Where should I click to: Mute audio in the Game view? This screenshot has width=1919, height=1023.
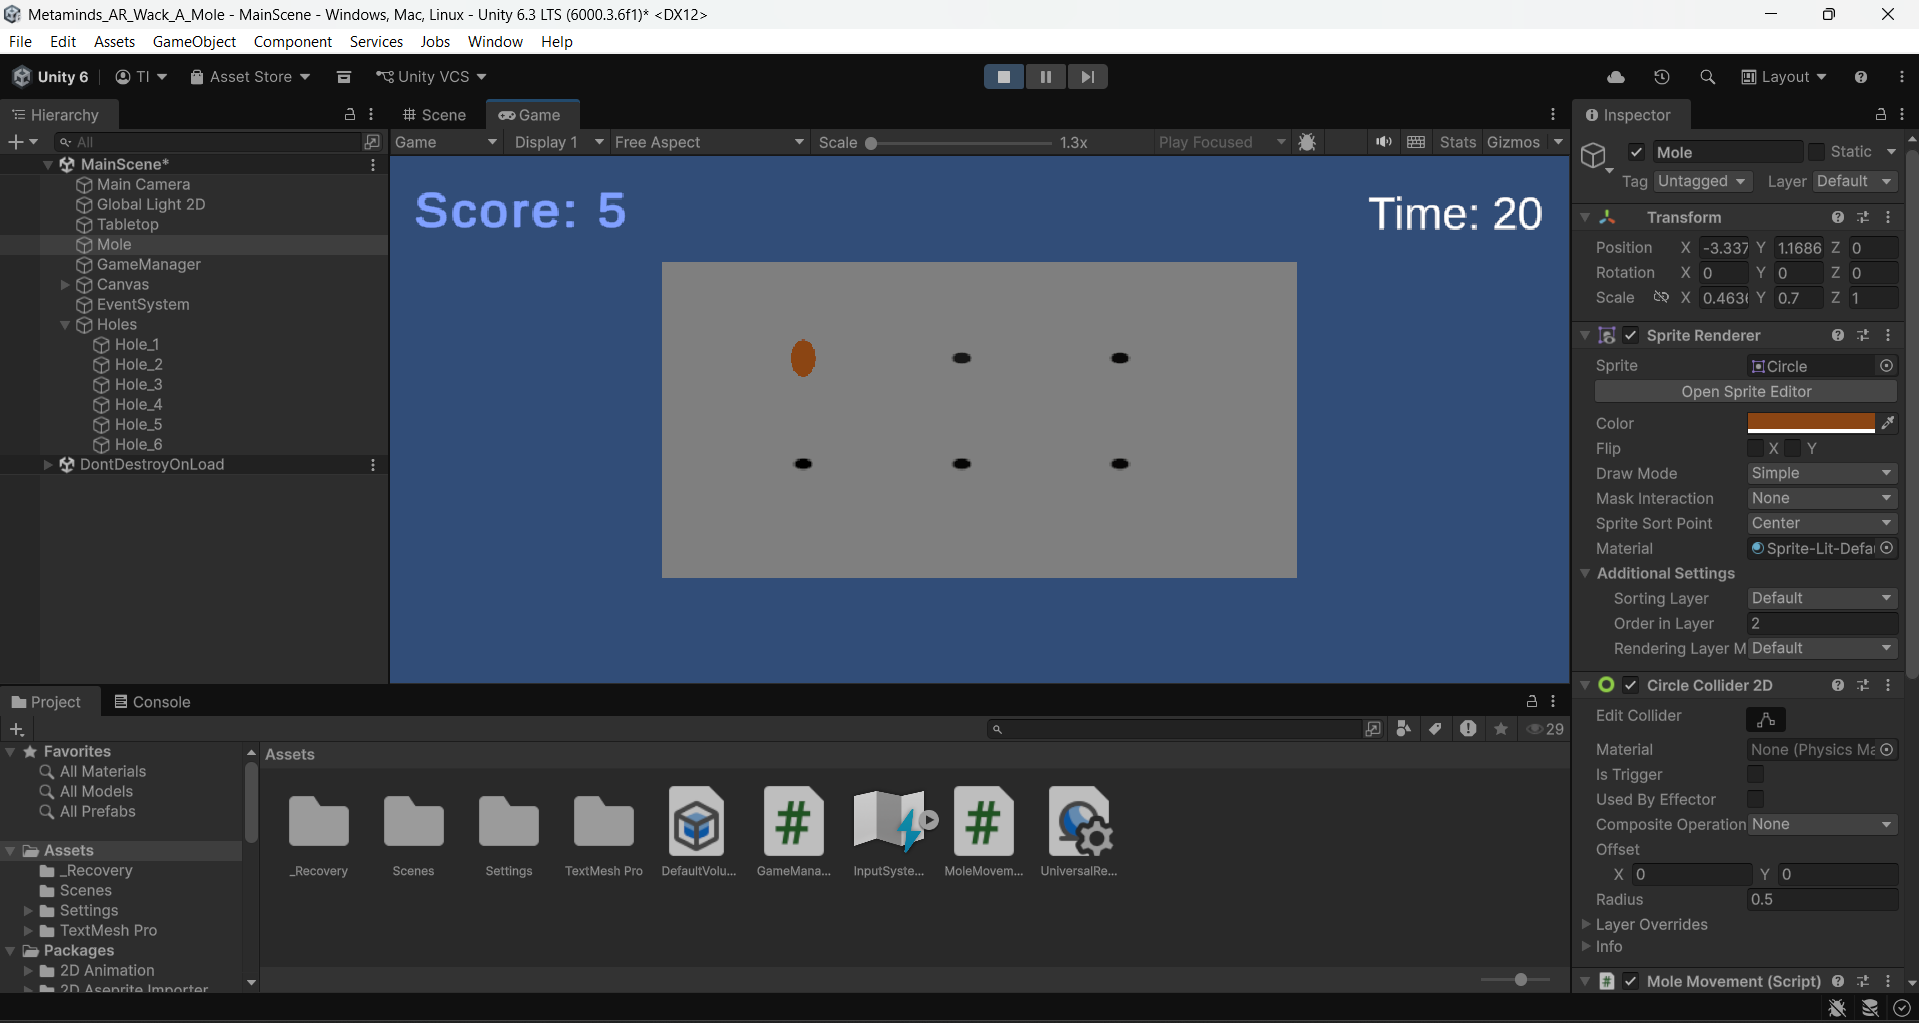[x=1383, y=142]
